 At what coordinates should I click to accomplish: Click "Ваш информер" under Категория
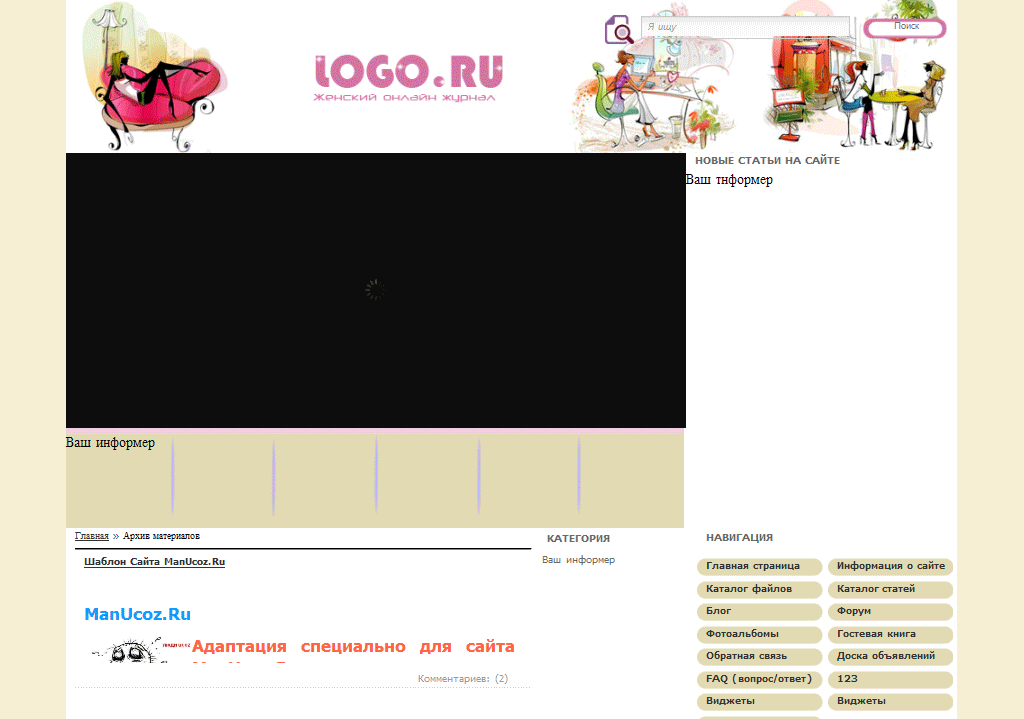[579, 560]
